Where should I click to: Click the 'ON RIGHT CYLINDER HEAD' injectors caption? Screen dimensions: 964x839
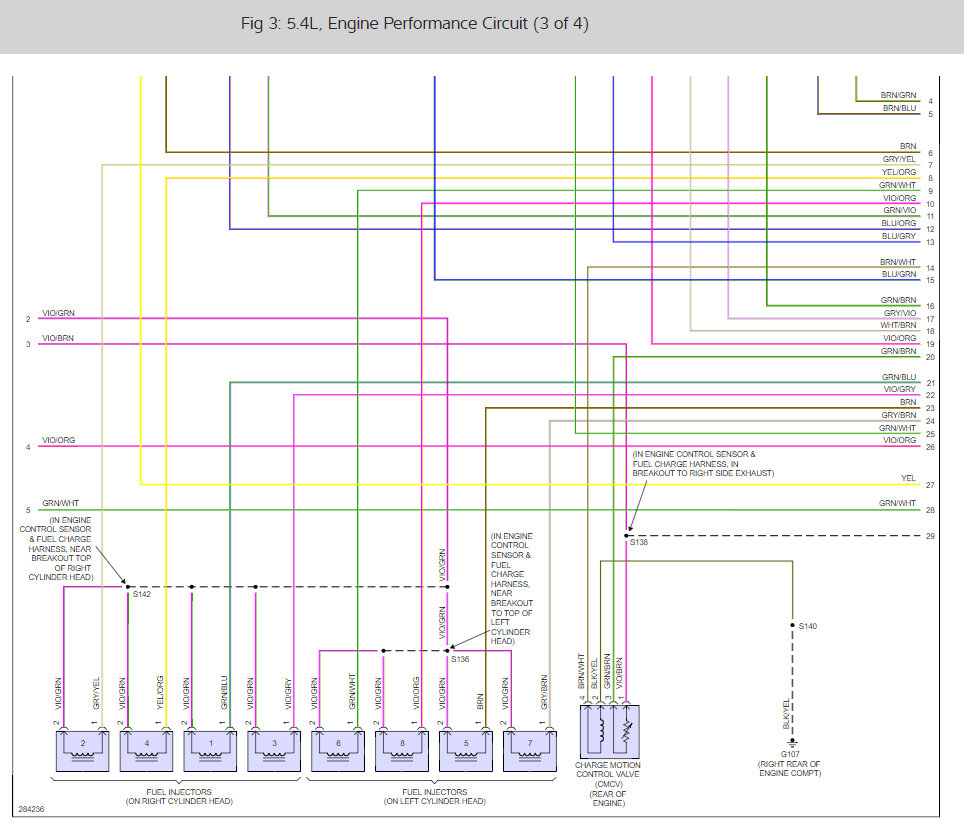point(179,802)
